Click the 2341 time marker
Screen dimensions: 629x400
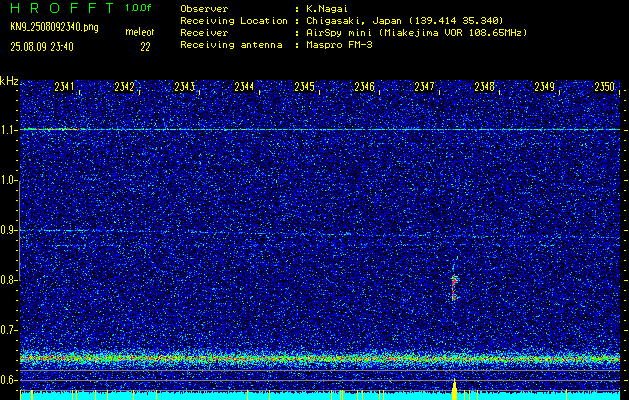click(x=64, y=87)
